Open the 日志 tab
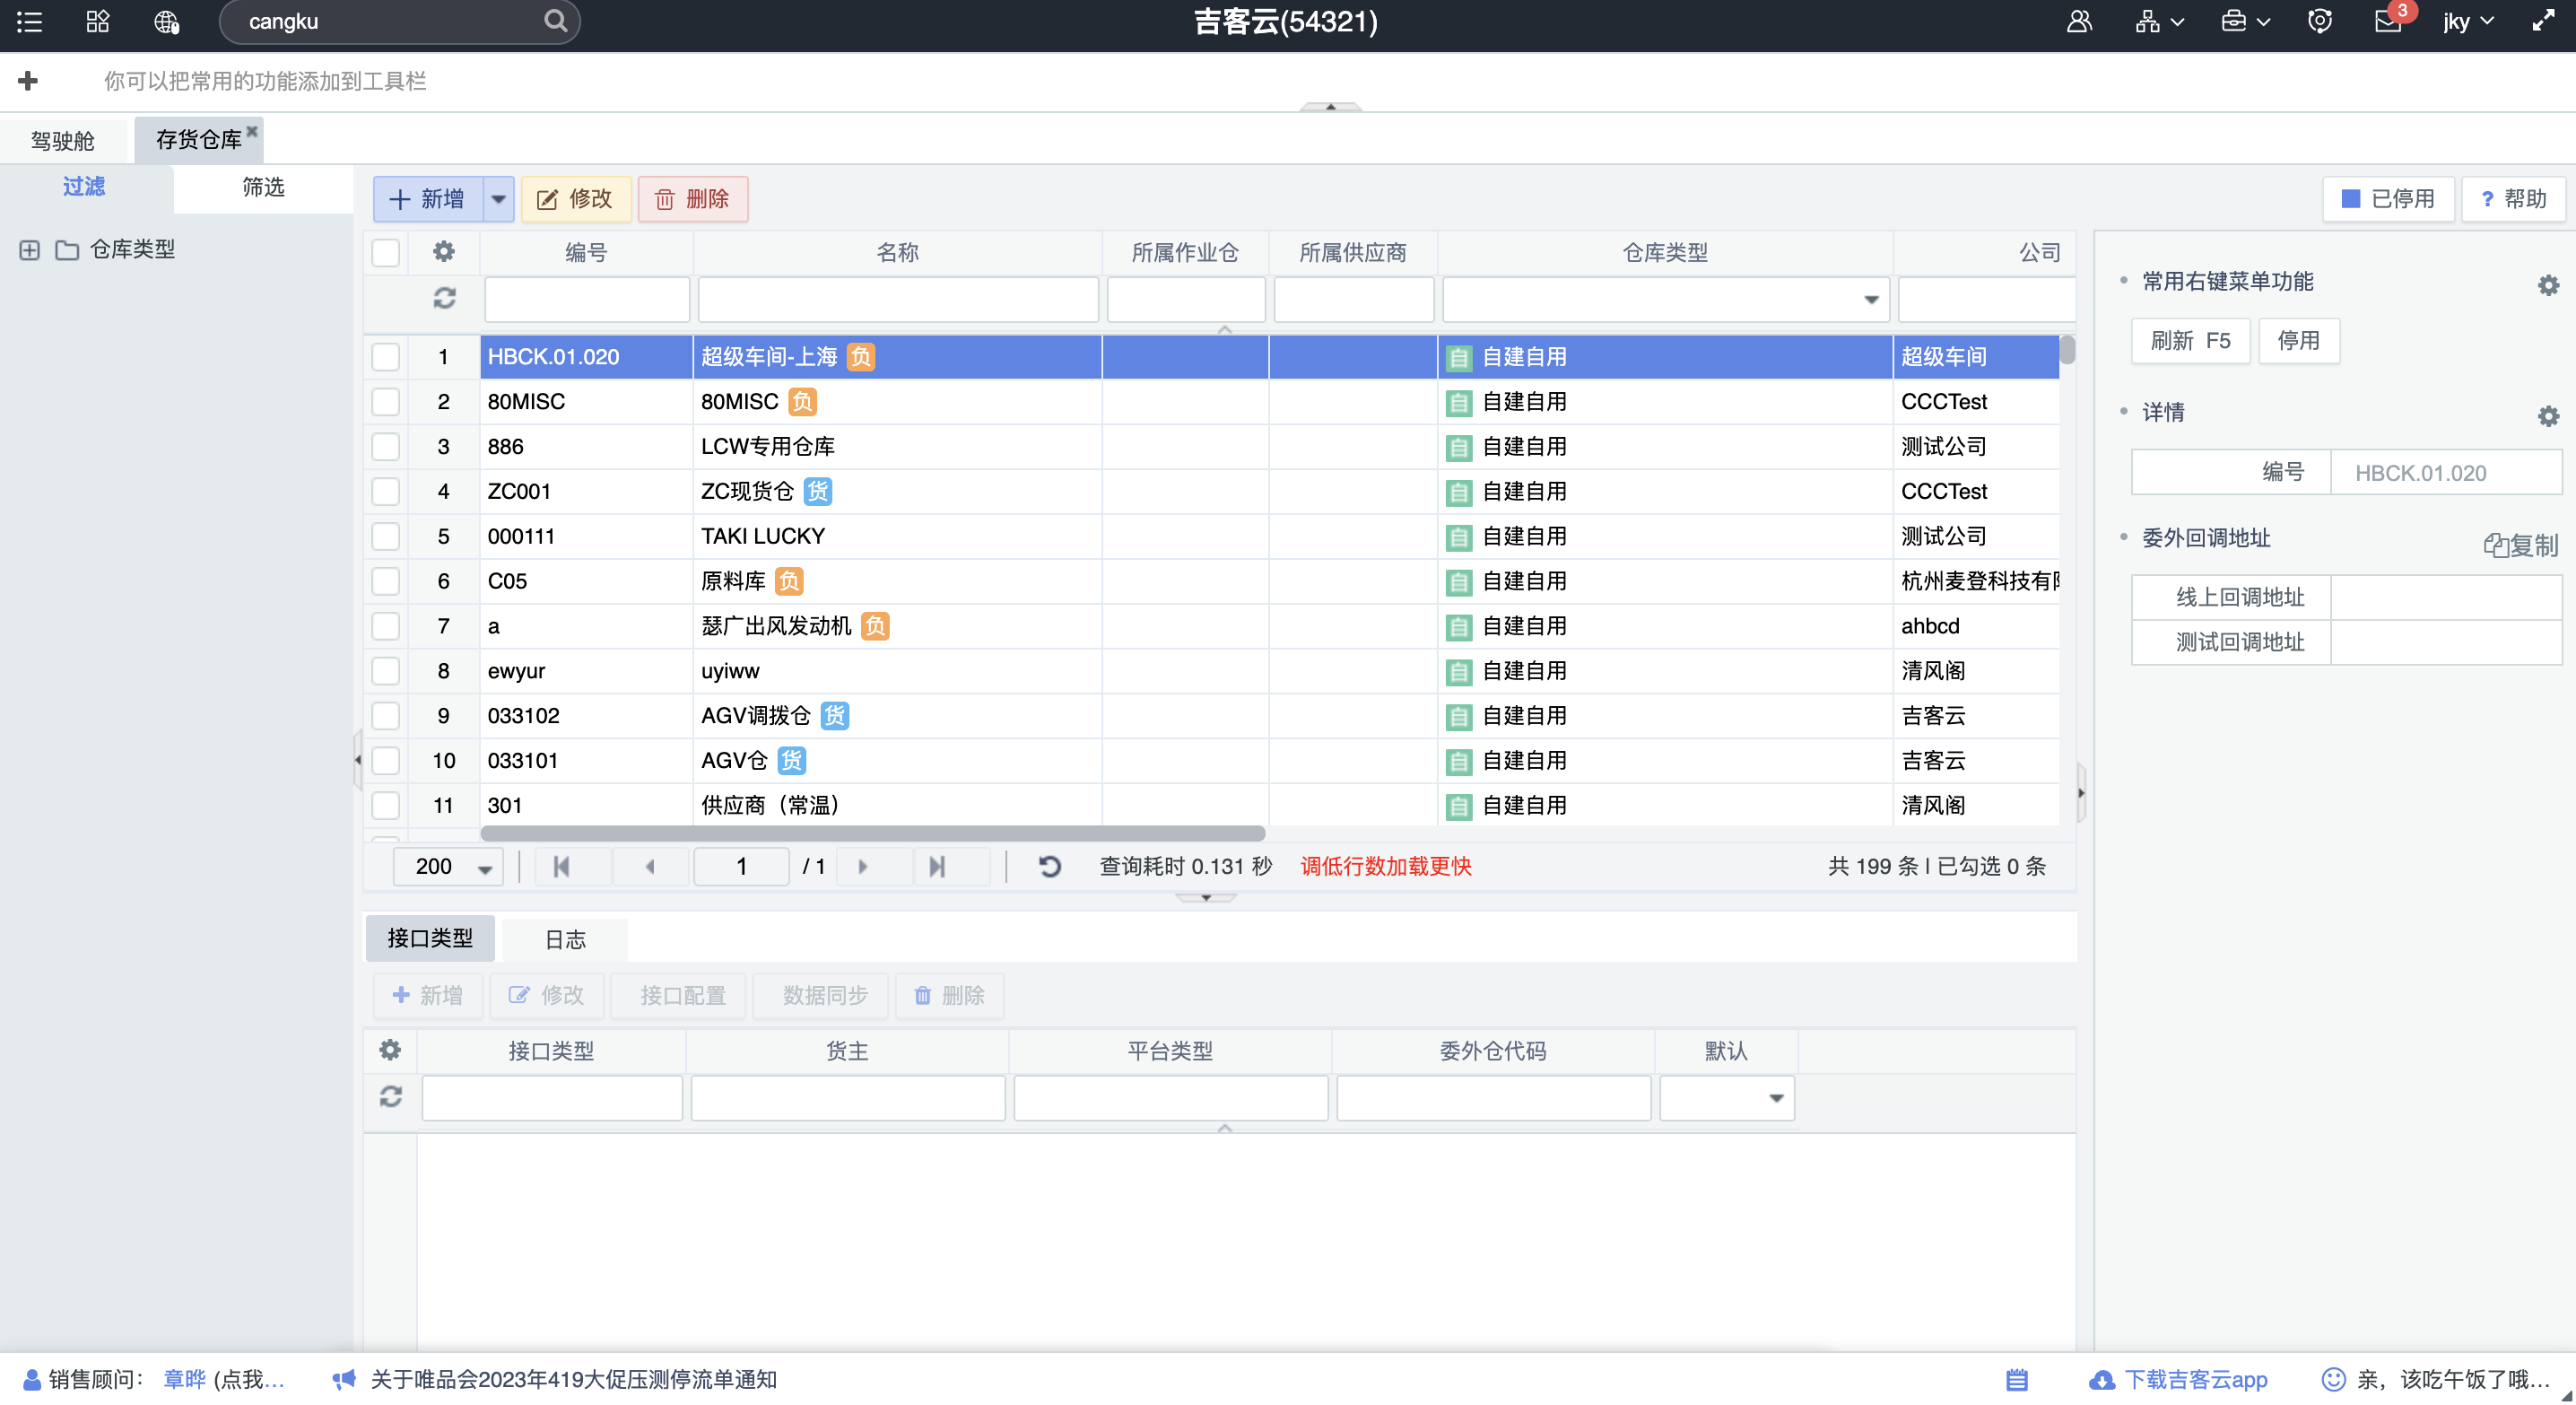2576x1405 pixels. coord(565,939)
